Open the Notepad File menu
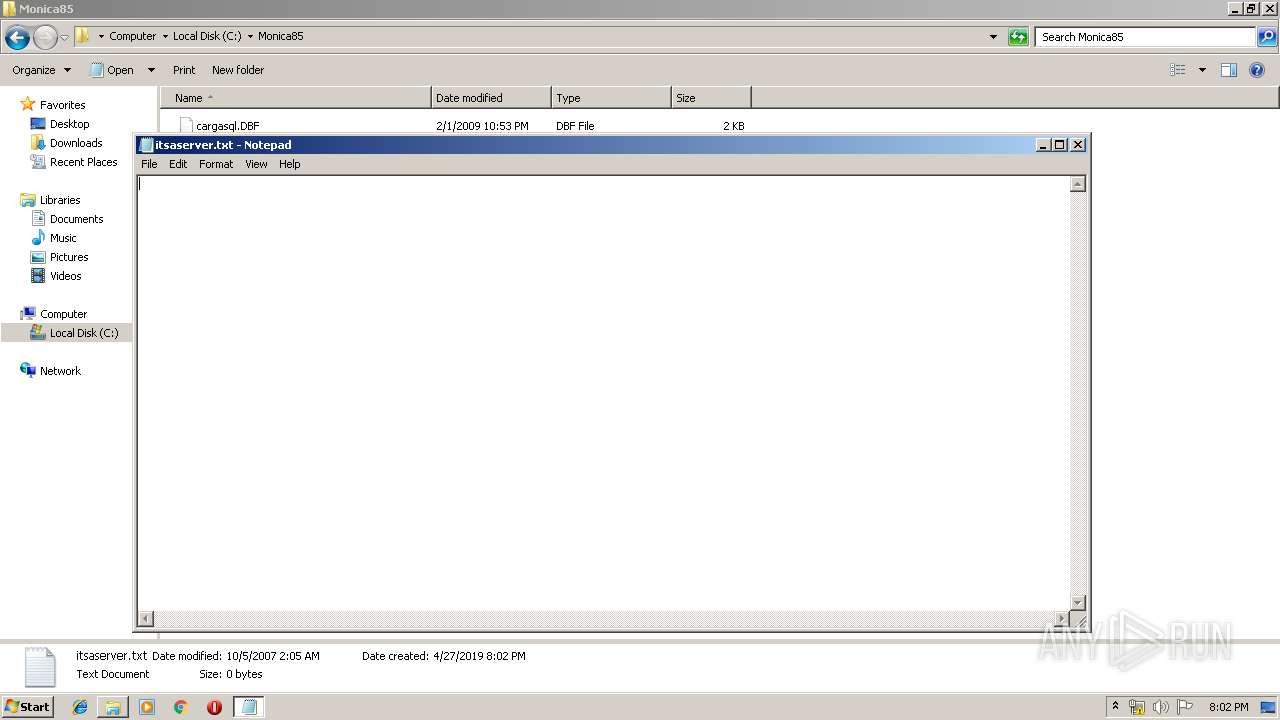 pyautogui.click(x=149, y=164)
